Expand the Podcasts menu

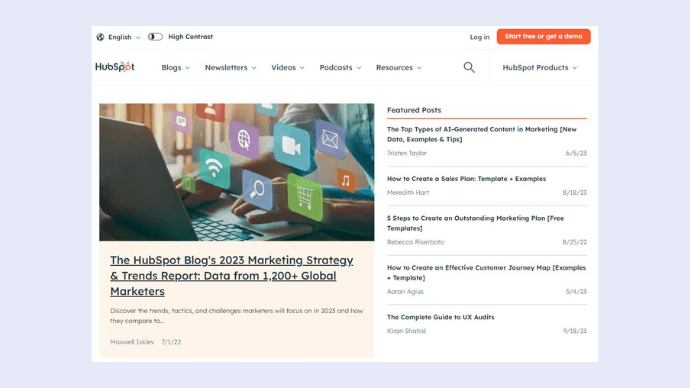point(340,67)
